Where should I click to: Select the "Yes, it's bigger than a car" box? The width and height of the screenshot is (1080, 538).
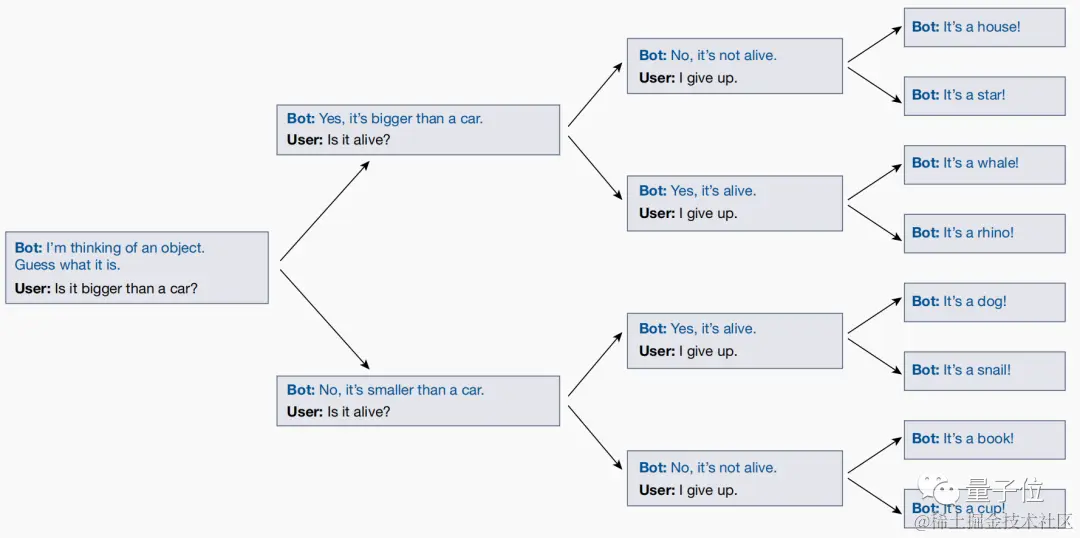[x=418, y=129]
